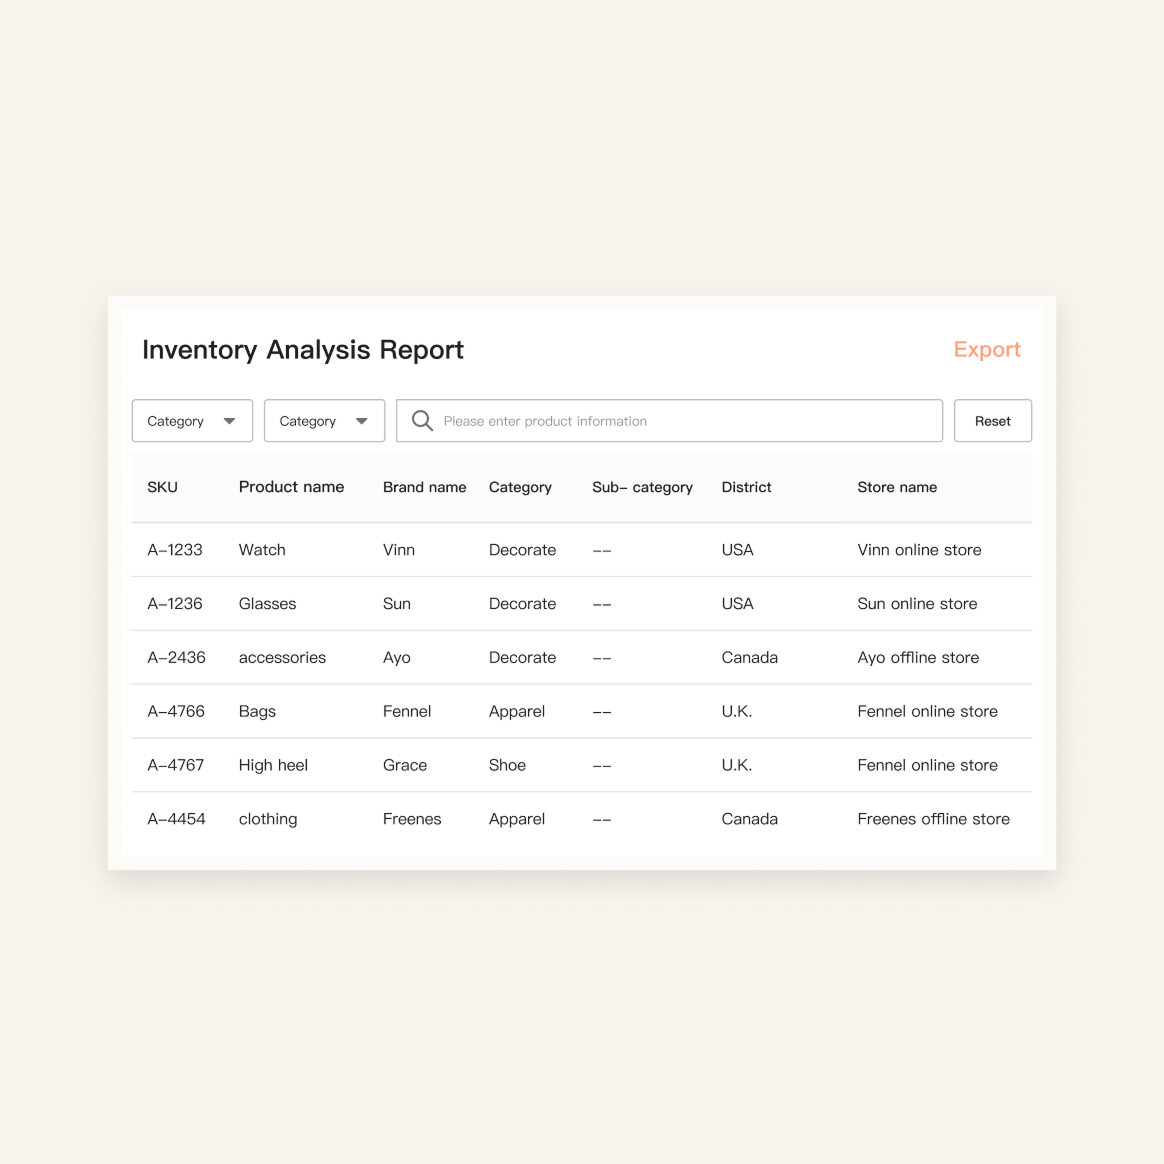Click the Vinn brand cell
The height and width of the screenshot is (1164, 1164).
point(399,550)
